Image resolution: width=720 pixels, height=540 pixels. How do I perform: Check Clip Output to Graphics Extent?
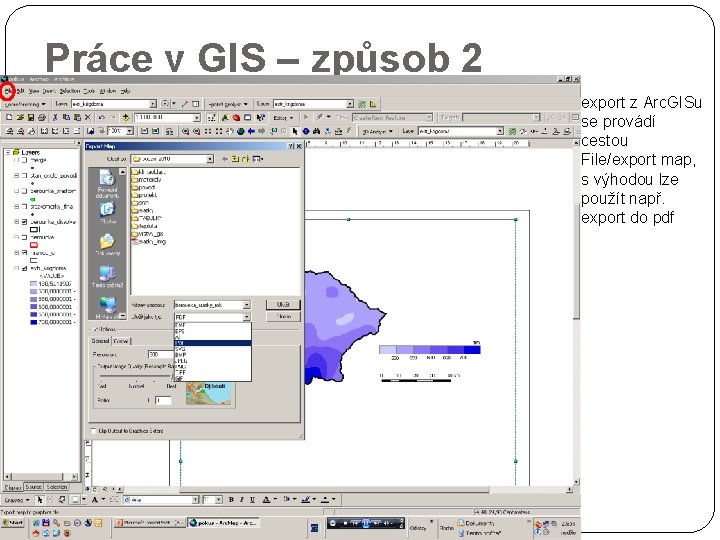click(94, 431)
